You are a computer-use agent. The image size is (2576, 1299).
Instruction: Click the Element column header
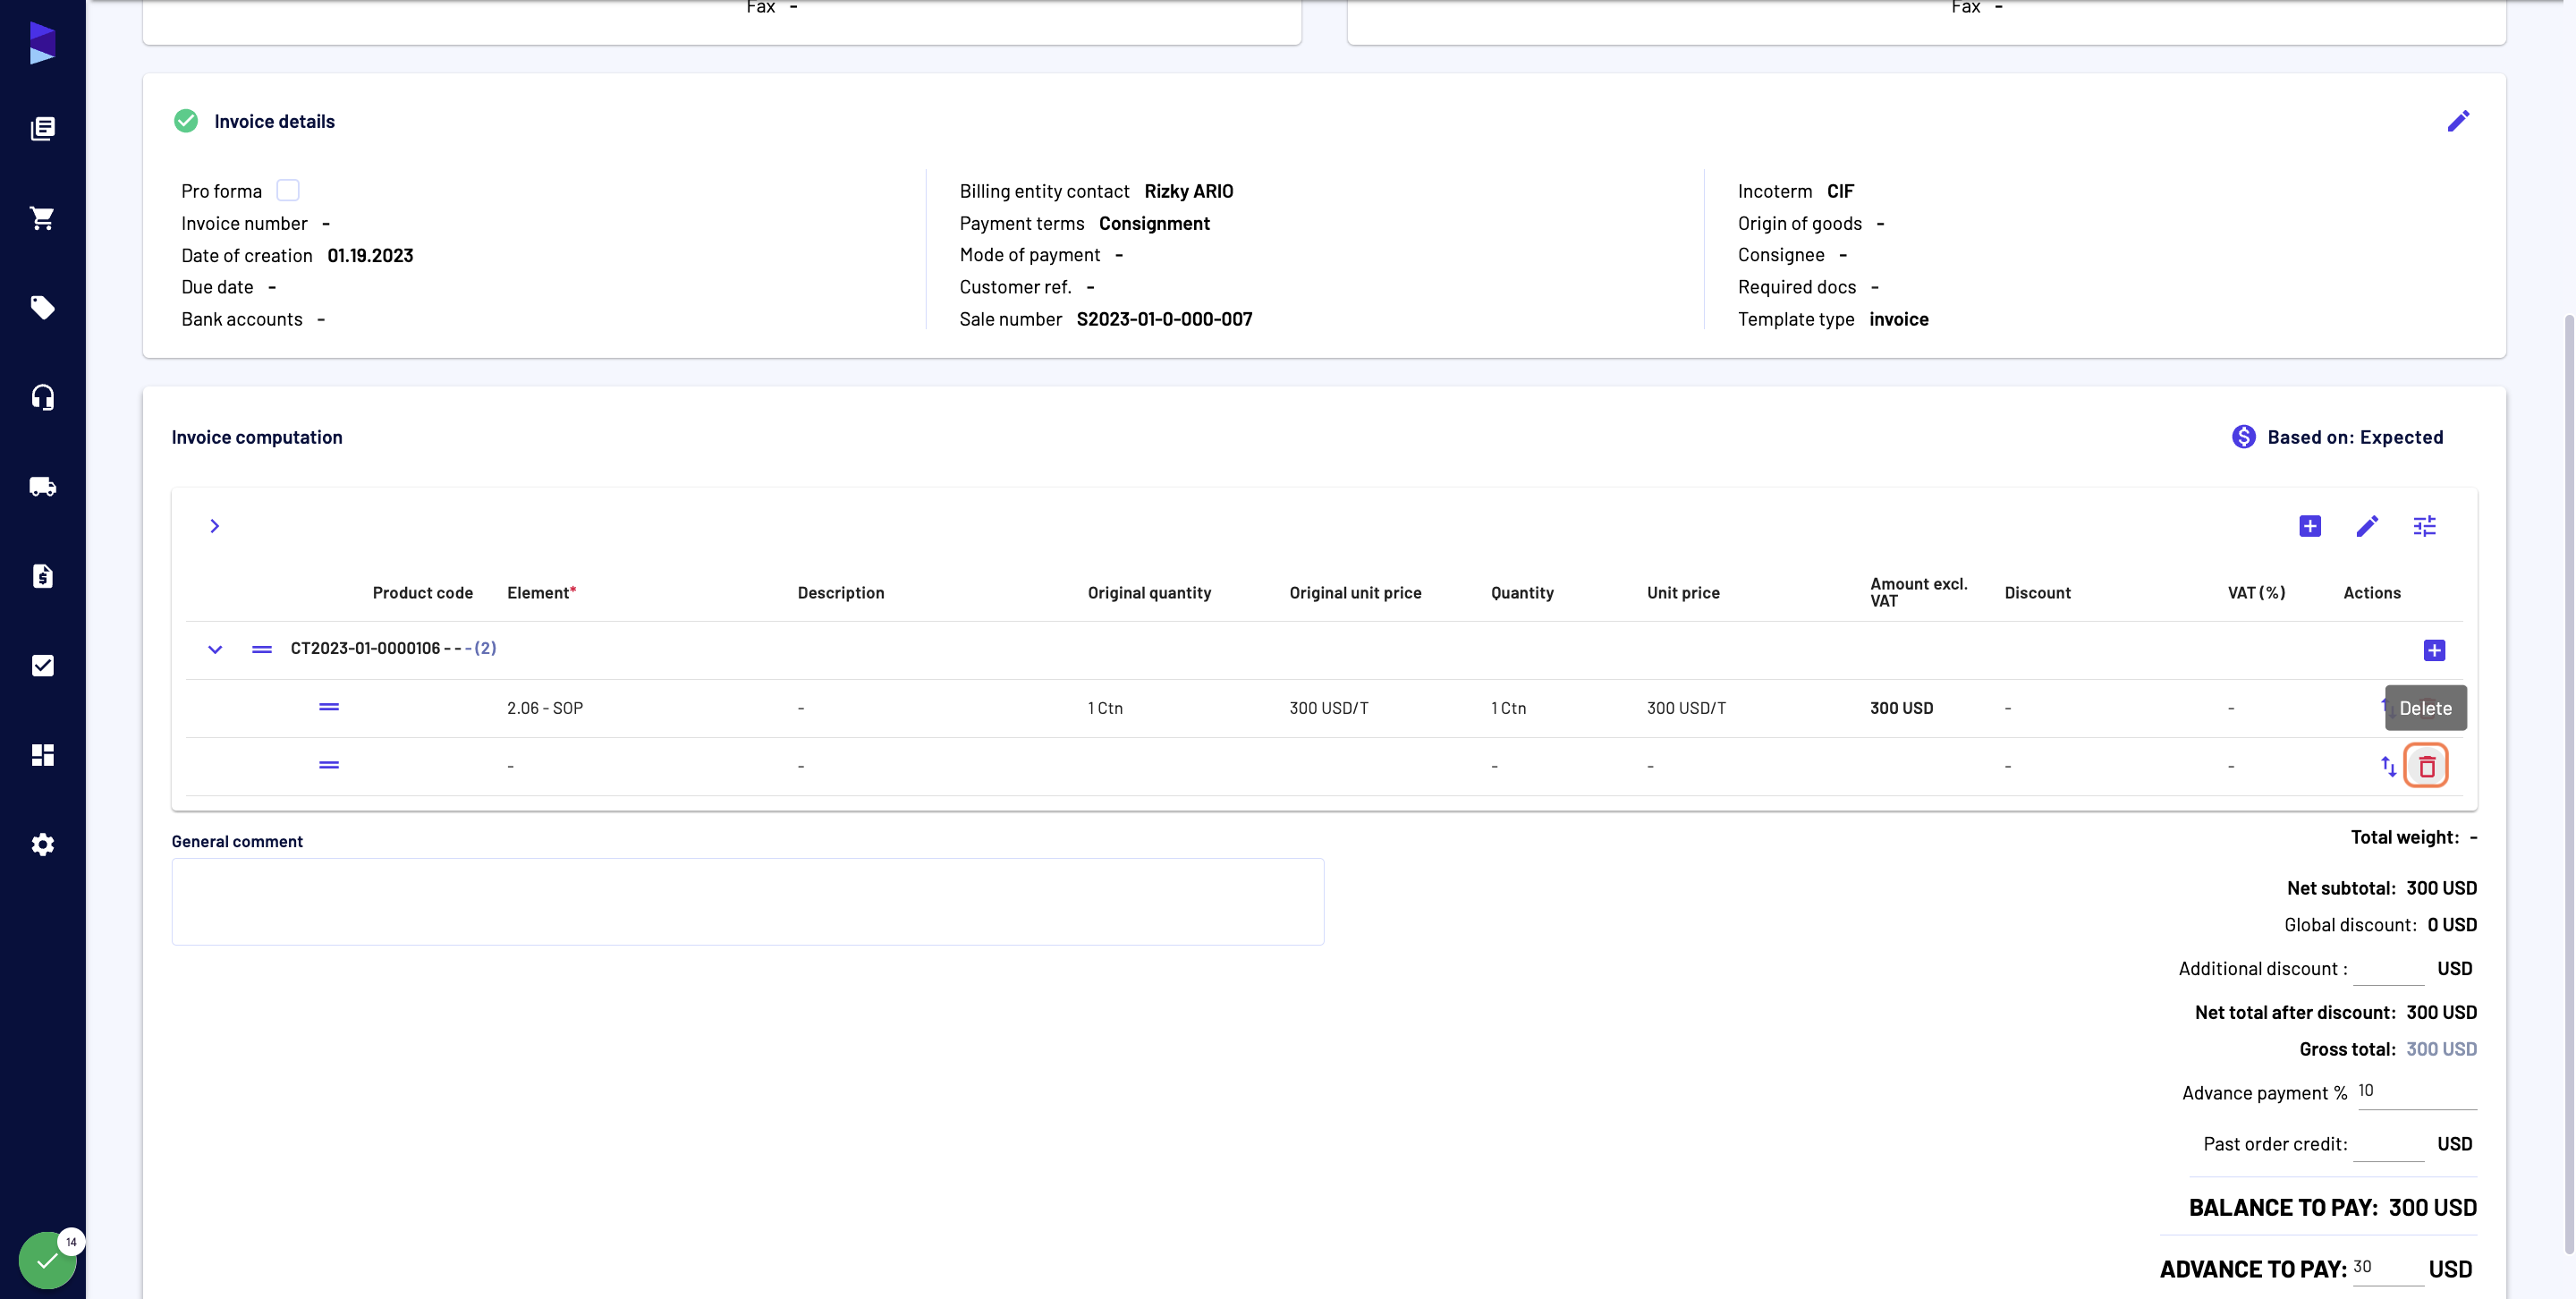click(x=541, y=593)
